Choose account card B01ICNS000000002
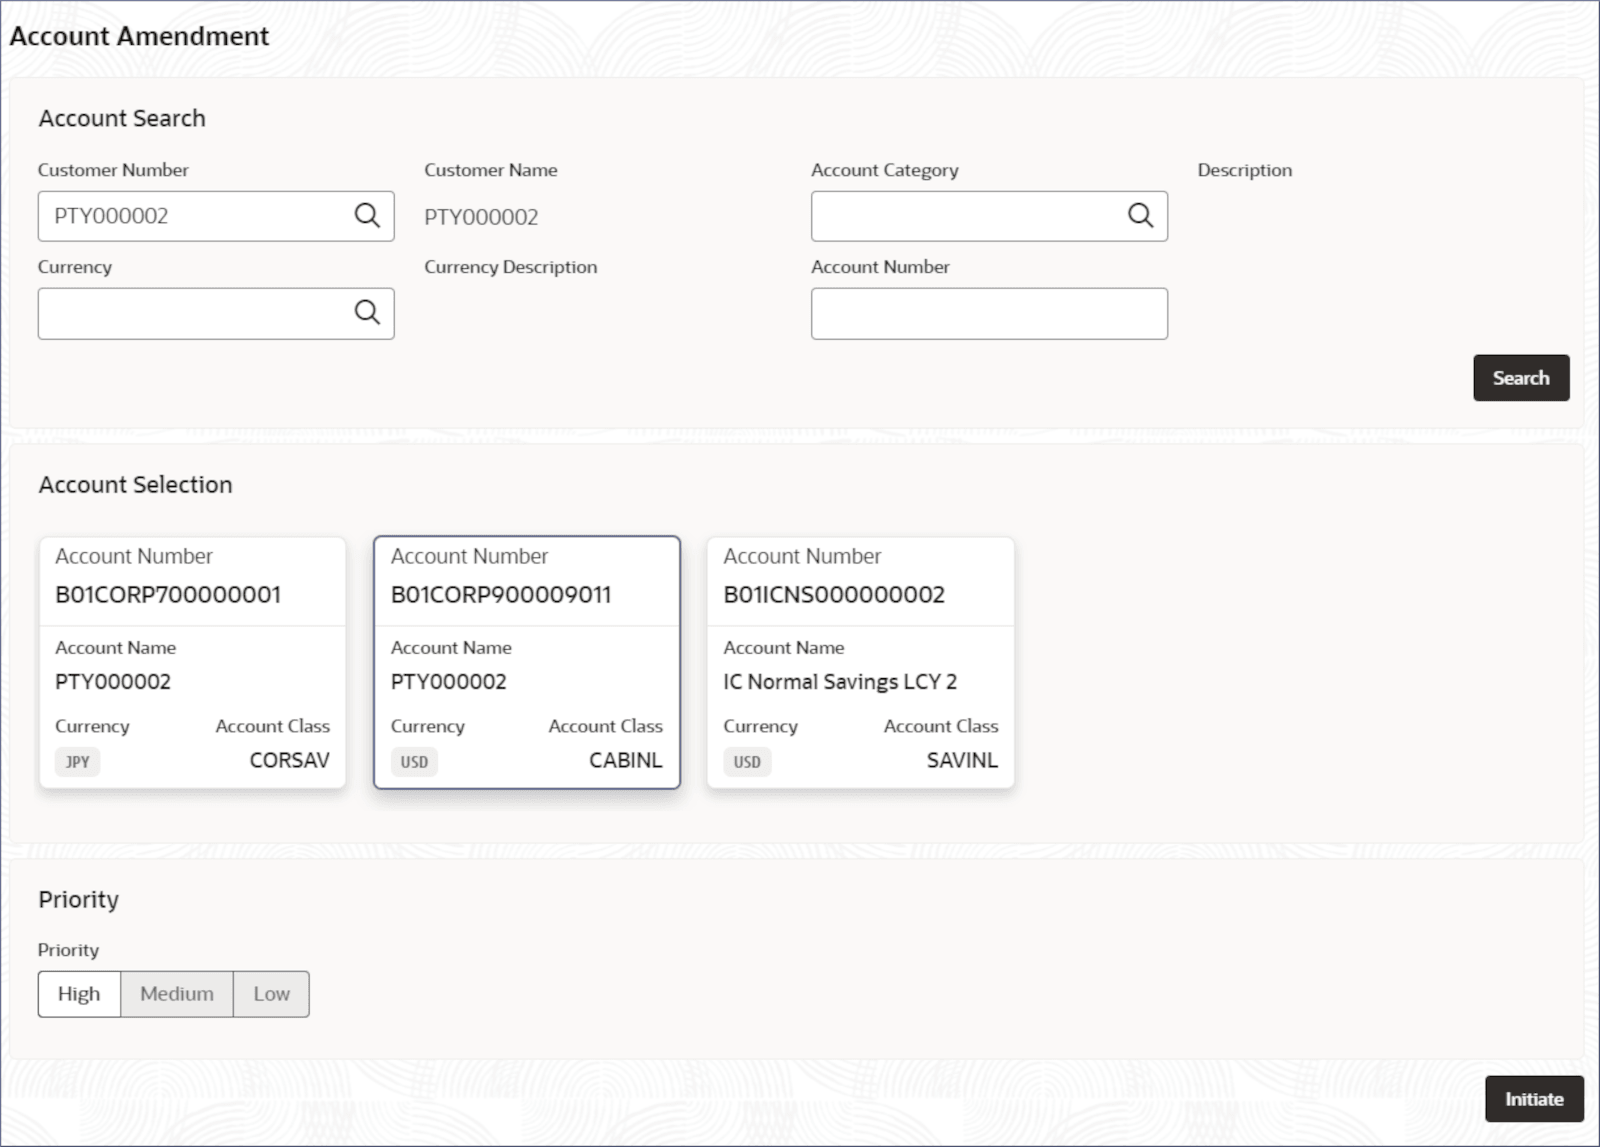This screenshot has height=1147, width=1600. 860,662
